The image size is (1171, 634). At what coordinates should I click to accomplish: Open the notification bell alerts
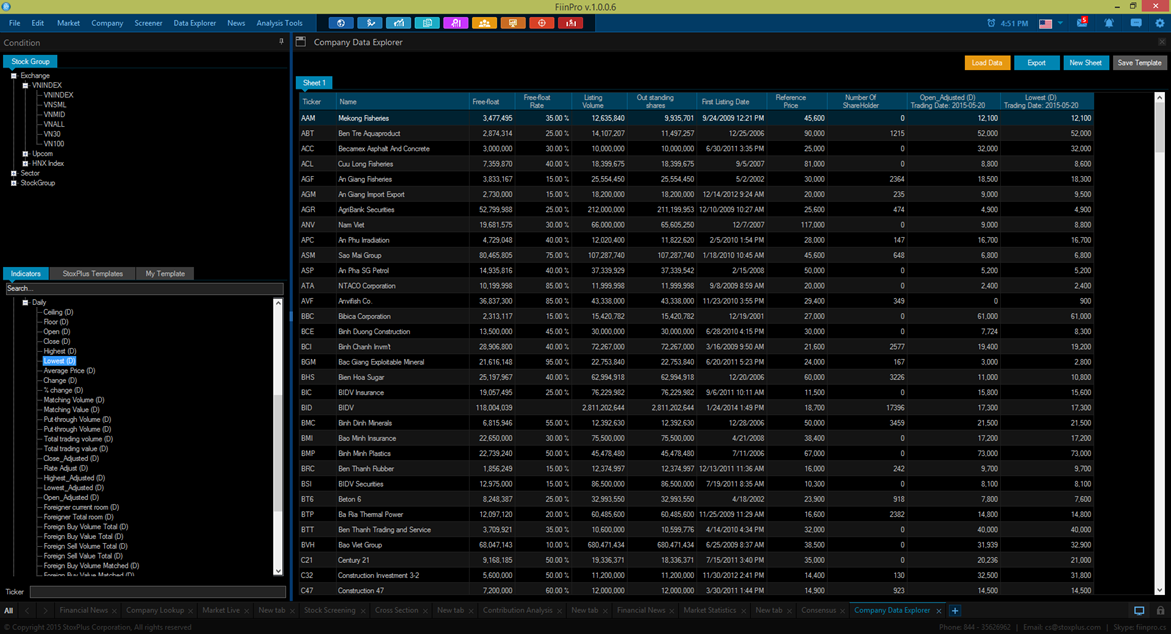click(1109, 23)
